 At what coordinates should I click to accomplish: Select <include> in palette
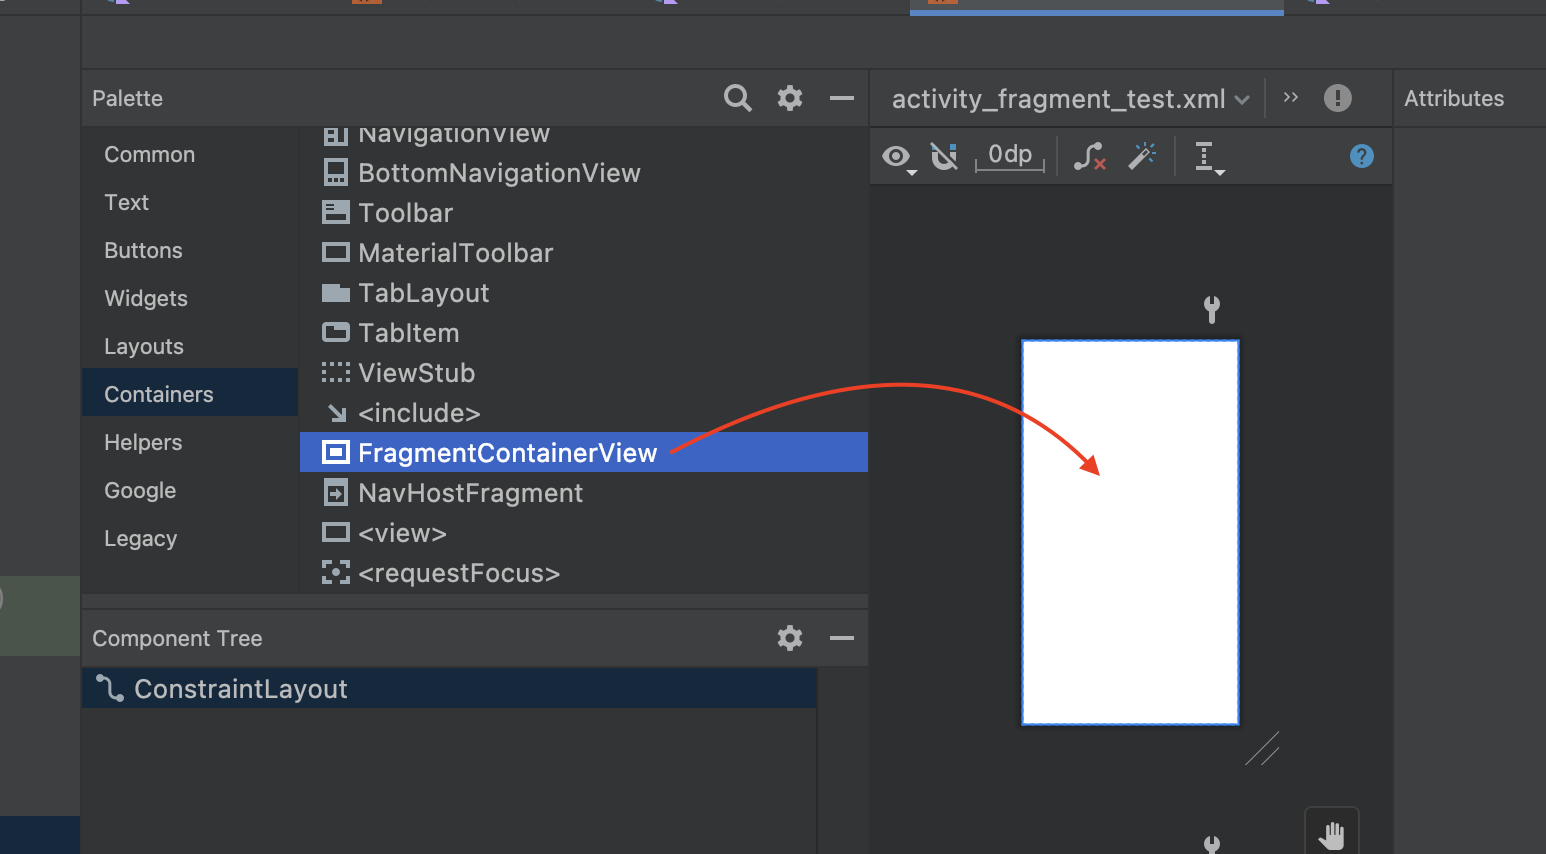click(x=583, y=413)
